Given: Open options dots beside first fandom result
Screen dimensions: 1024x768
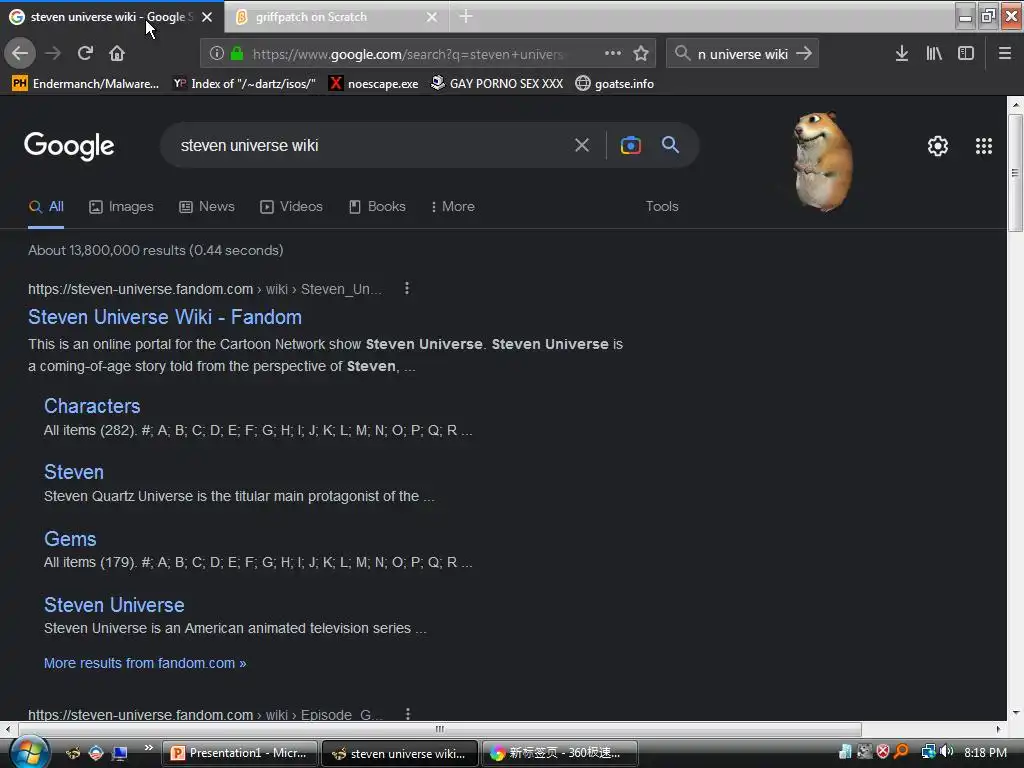Looking at the screenshot, I should (x=407, y=288).
